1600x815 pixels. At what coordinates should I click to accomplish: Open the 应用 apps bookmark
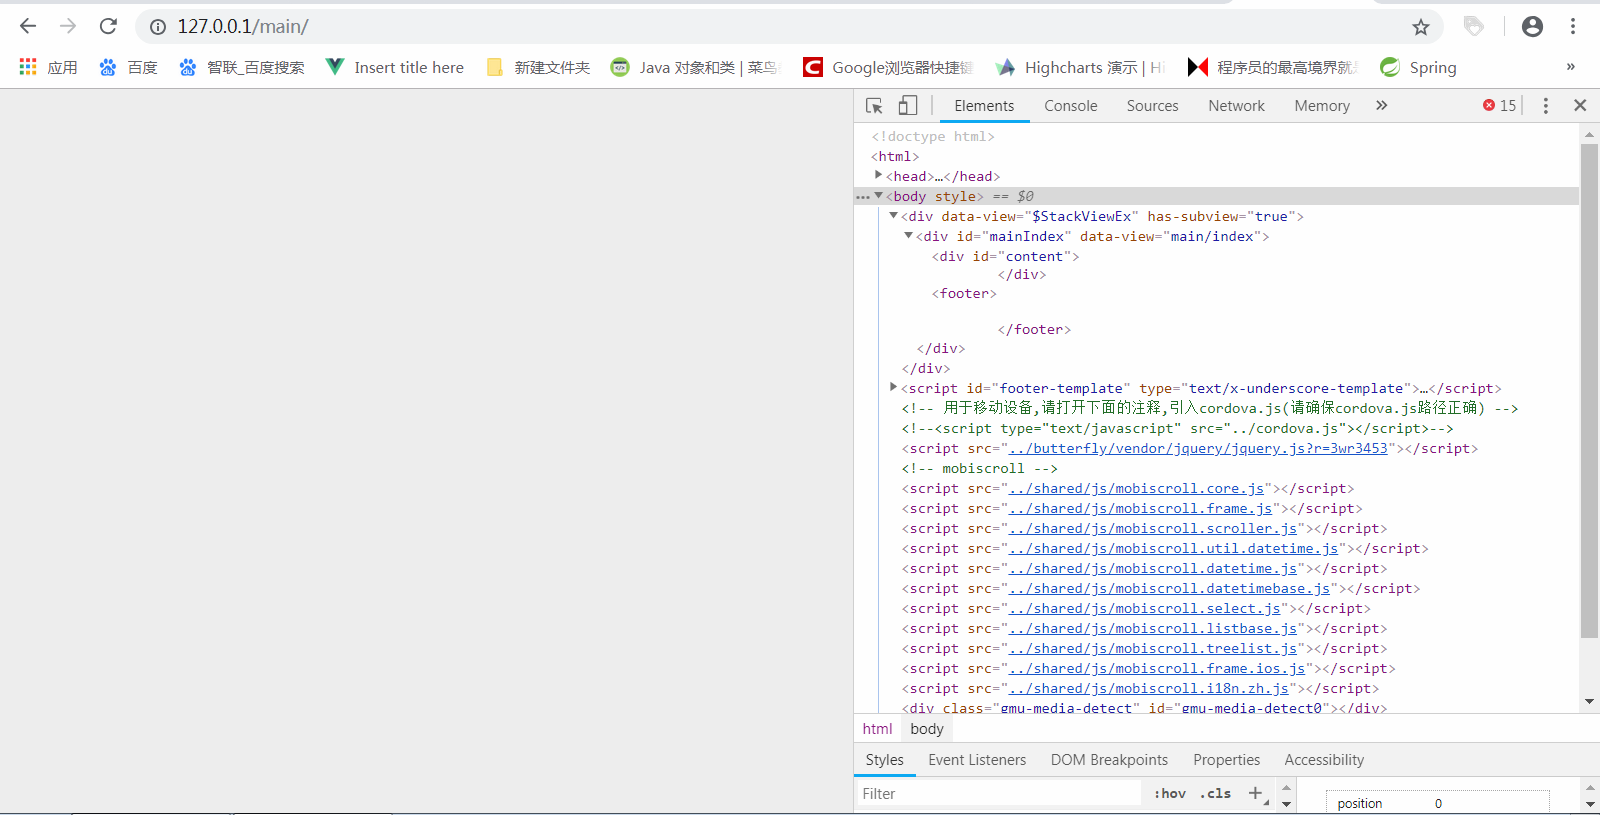(48, 67)
